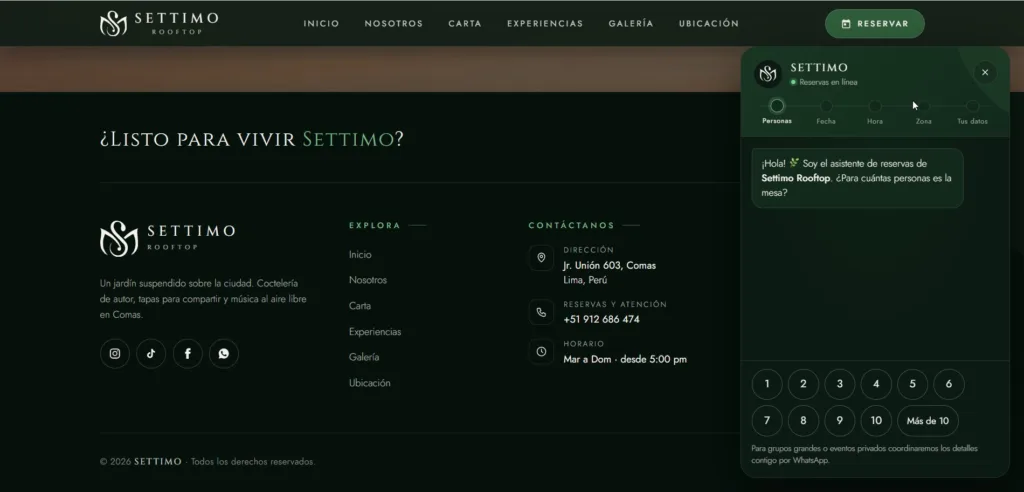Screen dimensions: 1024x492
Task: Click the Settimo logo in the footer
Action: point(168,238)
